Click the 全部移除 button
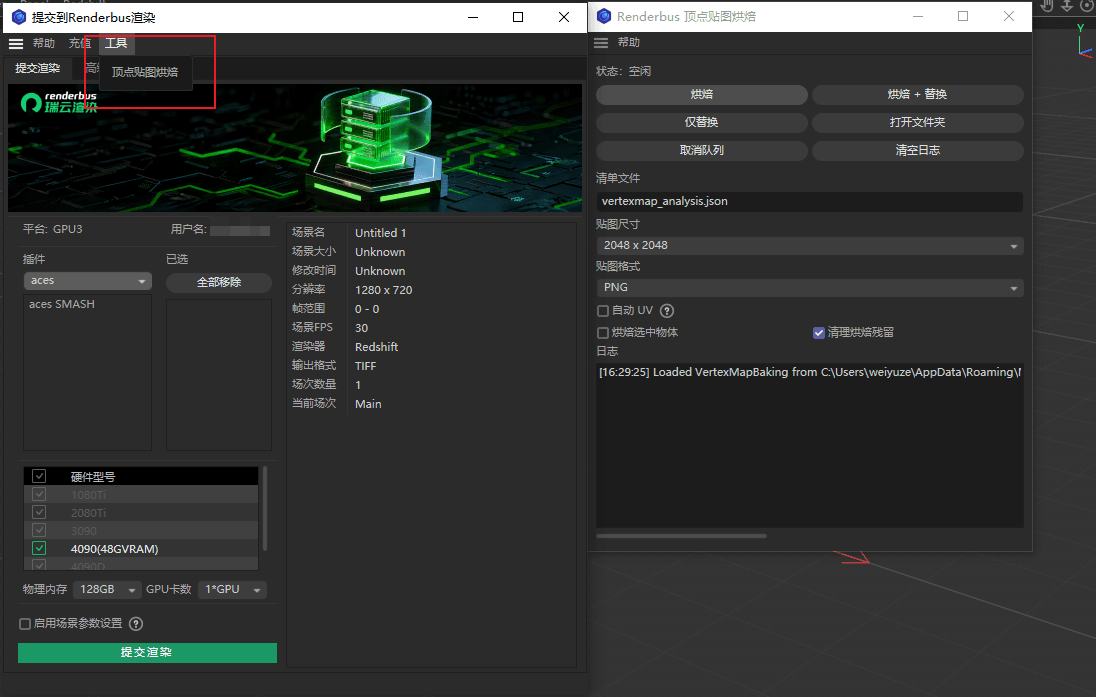1096x697 pixels. [219, 282]
